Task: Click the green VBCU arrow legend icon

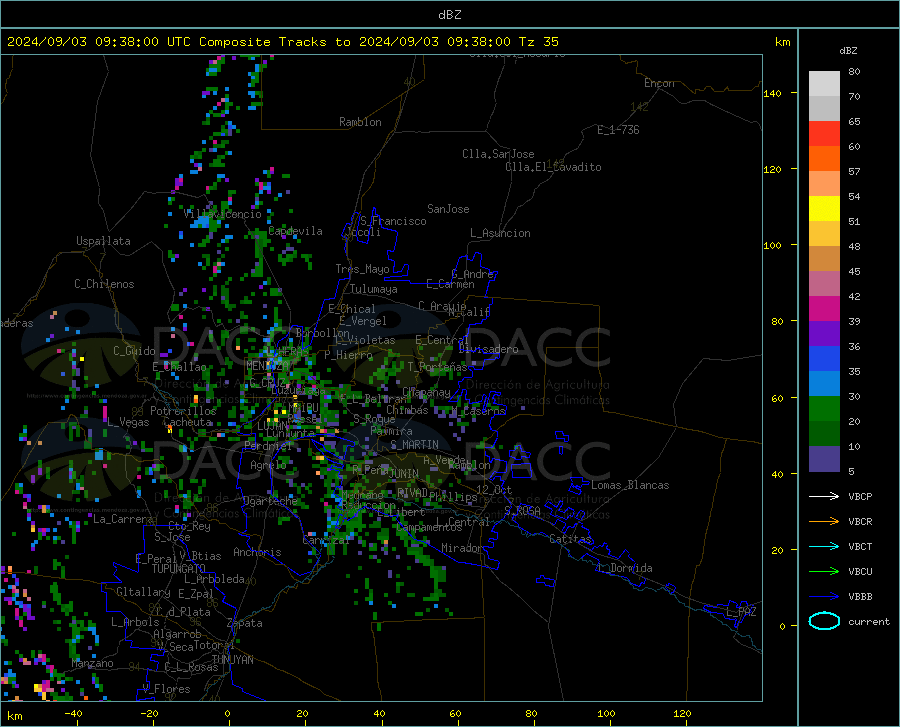Action: coord(824,571)
